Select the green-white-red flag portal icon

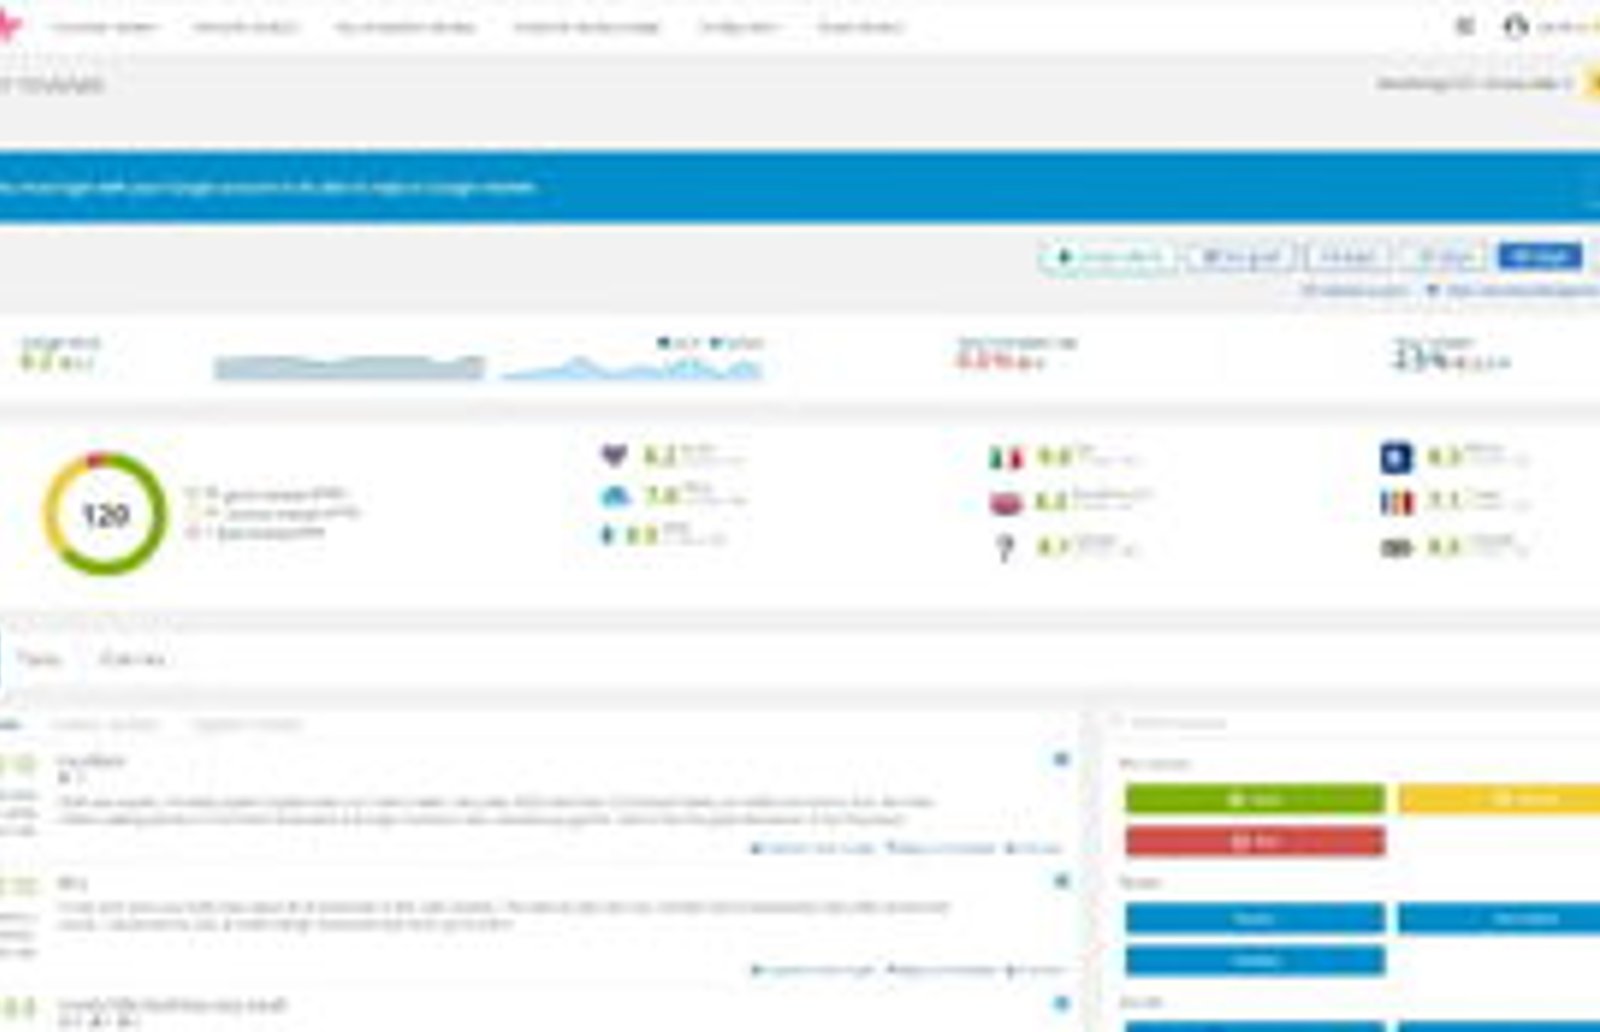click(1006, 458)
